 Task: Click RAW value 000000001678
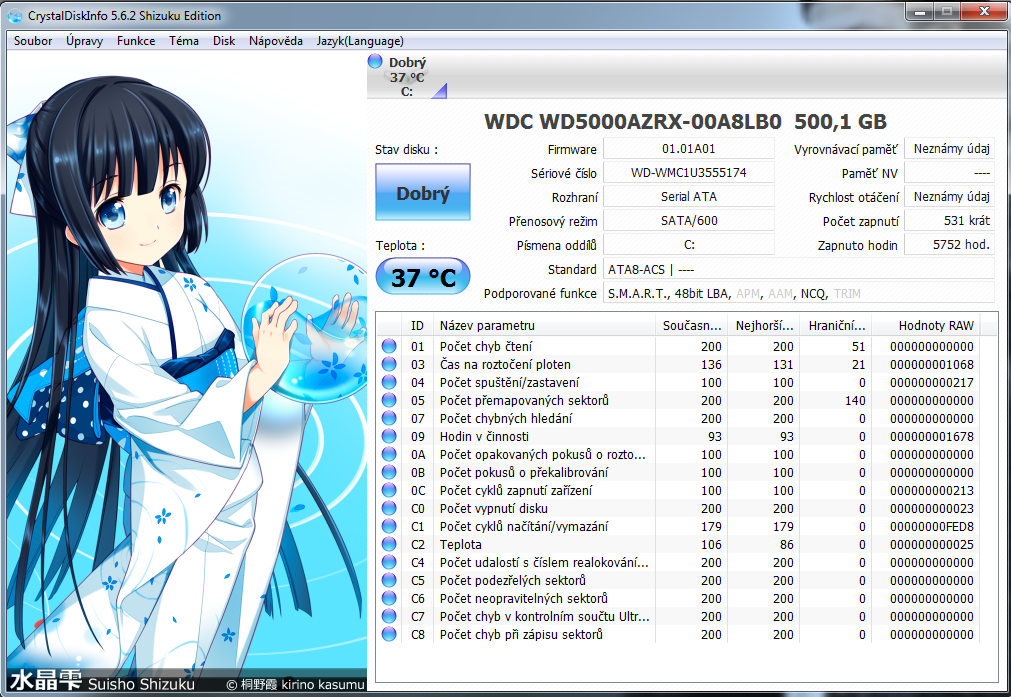[x=932, y=437]
